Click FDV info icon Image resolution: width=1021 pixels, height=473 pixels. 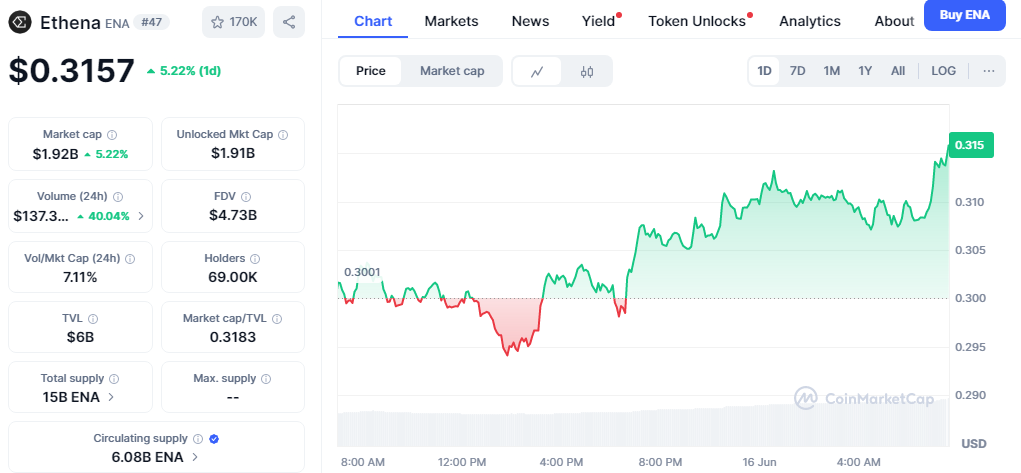pyautogui.click(x=247, y=196)
